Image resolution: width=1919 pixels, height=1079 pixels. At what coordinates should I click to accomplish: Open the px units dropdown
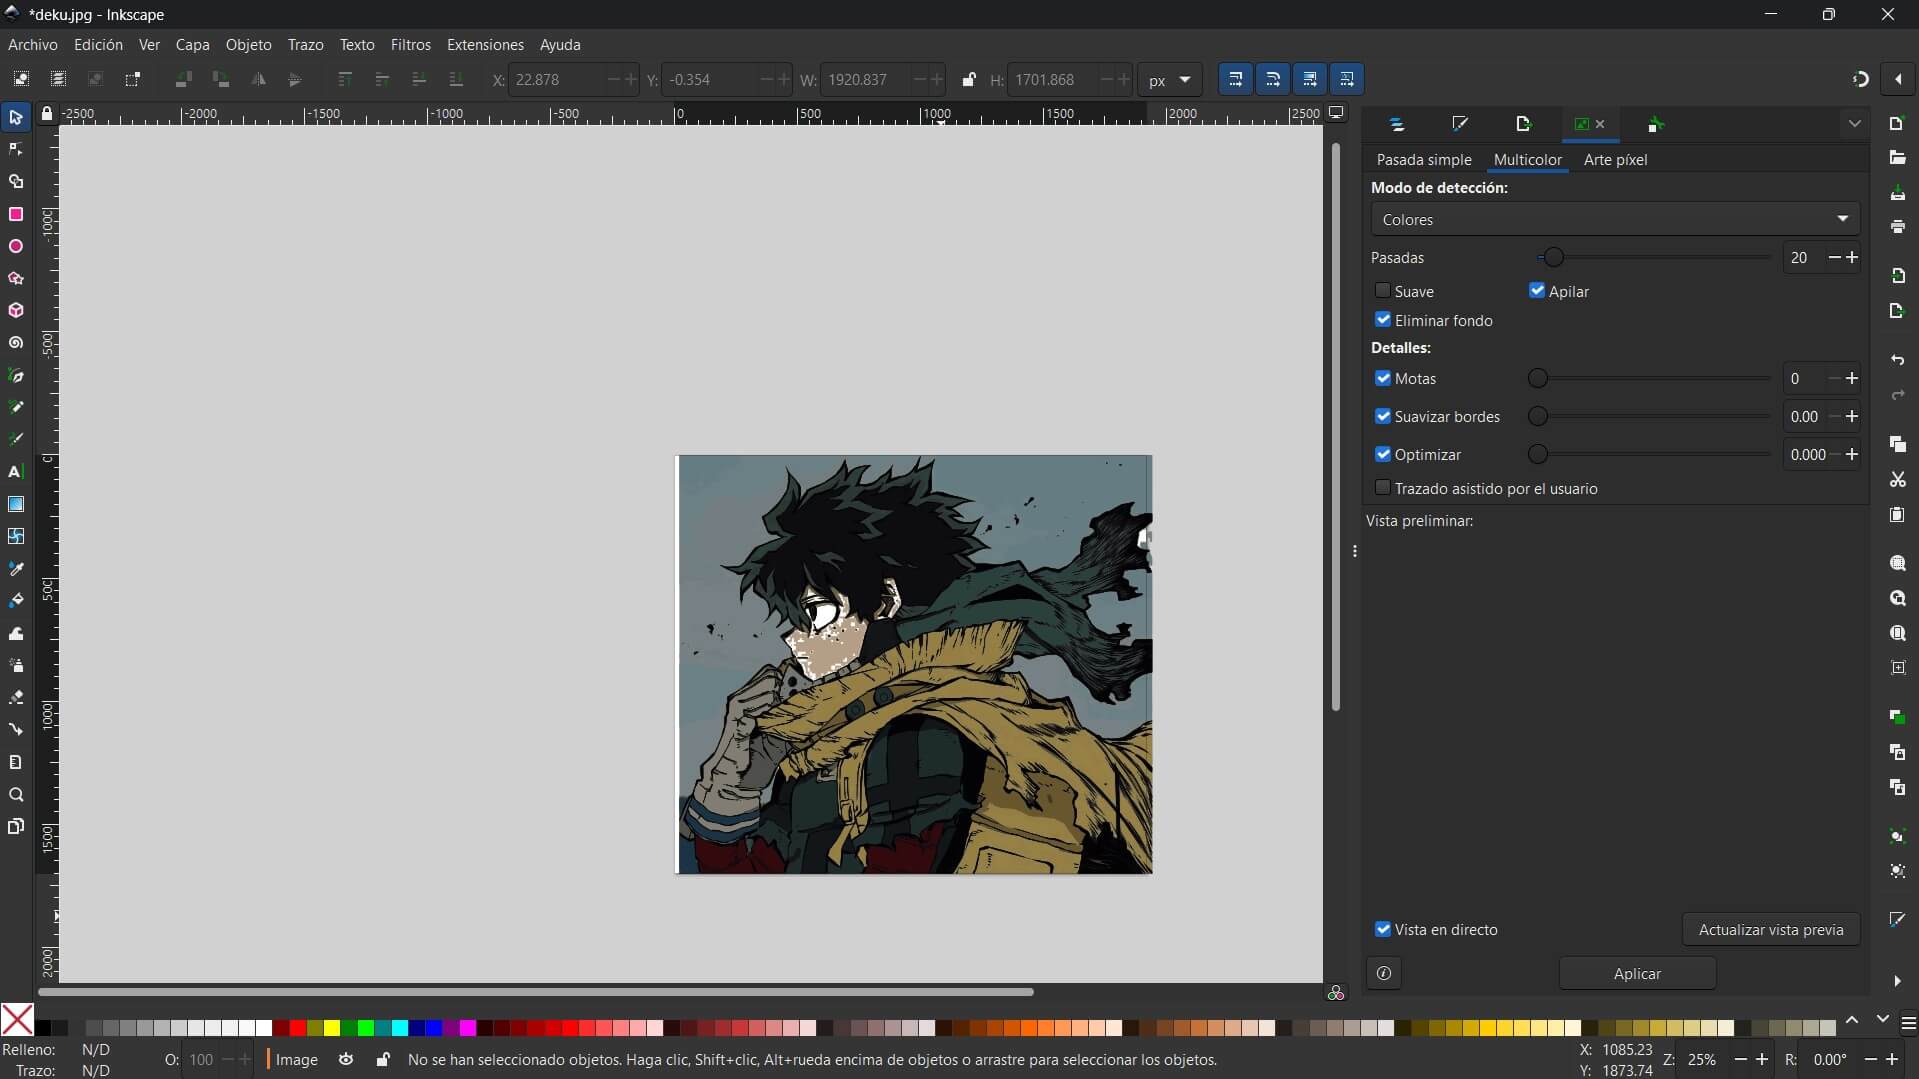1169,80
